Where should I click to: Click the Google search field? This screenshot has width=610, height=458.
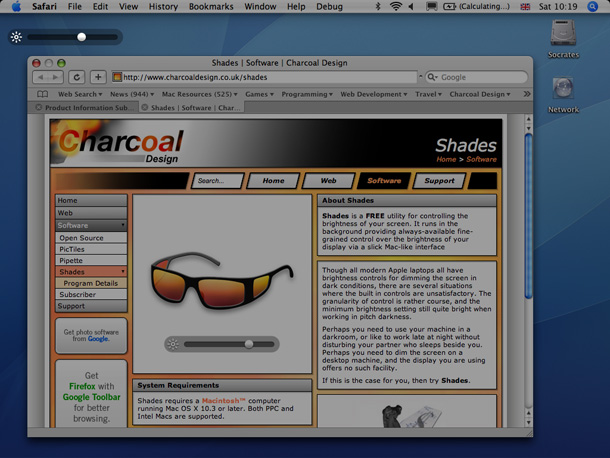(x=477, y=77)
